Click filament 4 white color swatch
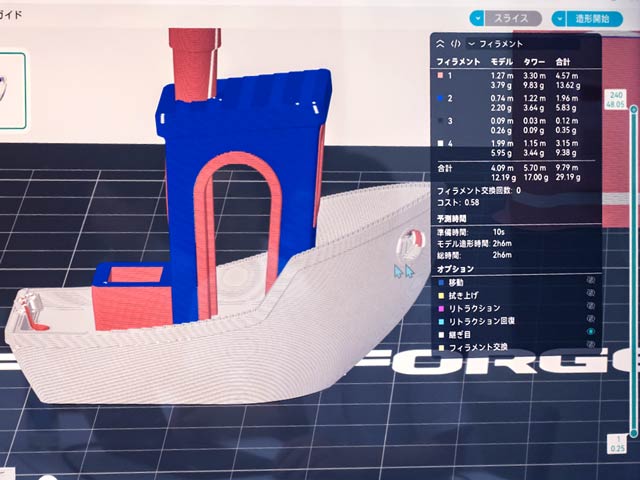Image resolution: width=640 pixels, height=480 pixels. (x=440, y=143)
